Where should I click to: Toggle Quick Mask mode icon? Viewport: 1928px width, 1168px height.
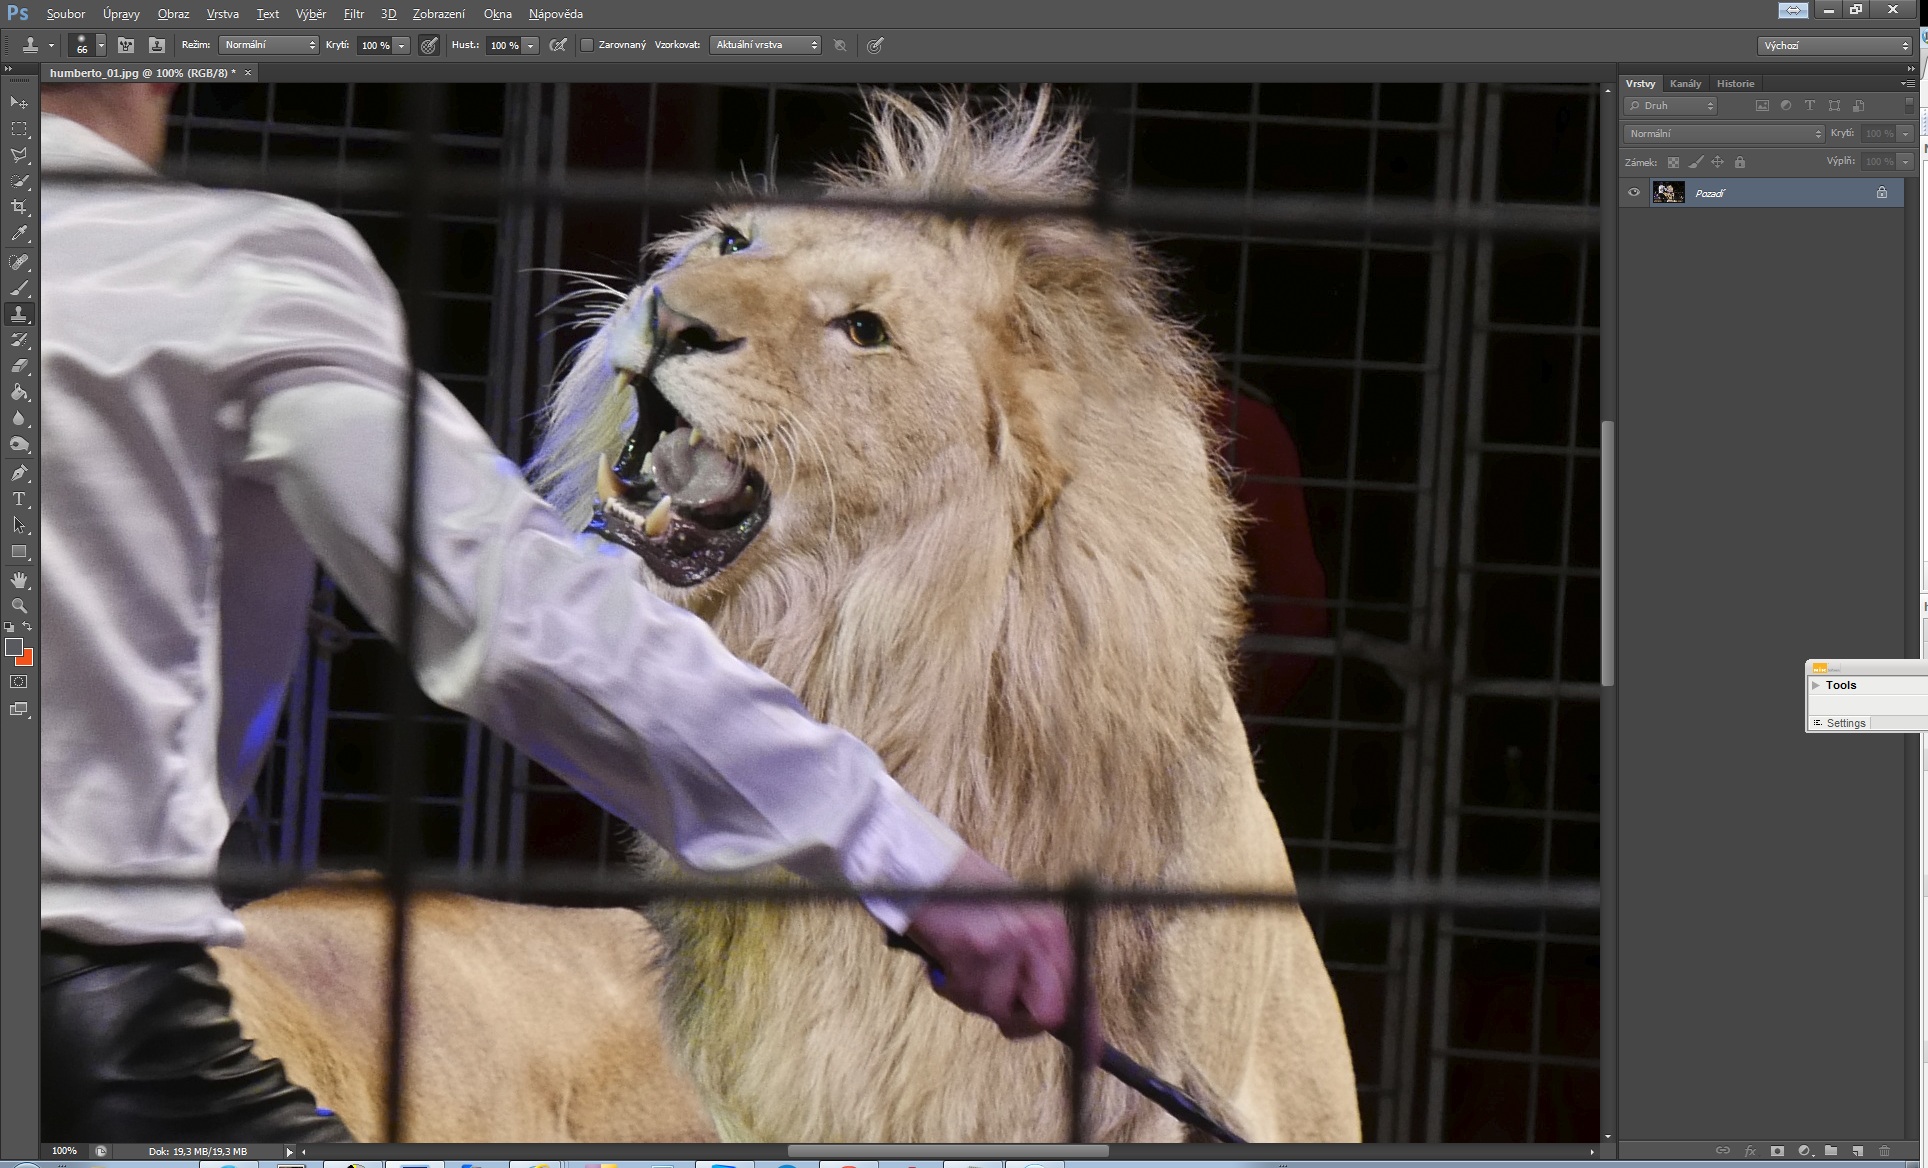pyautogui.click(x=19, y=682)
